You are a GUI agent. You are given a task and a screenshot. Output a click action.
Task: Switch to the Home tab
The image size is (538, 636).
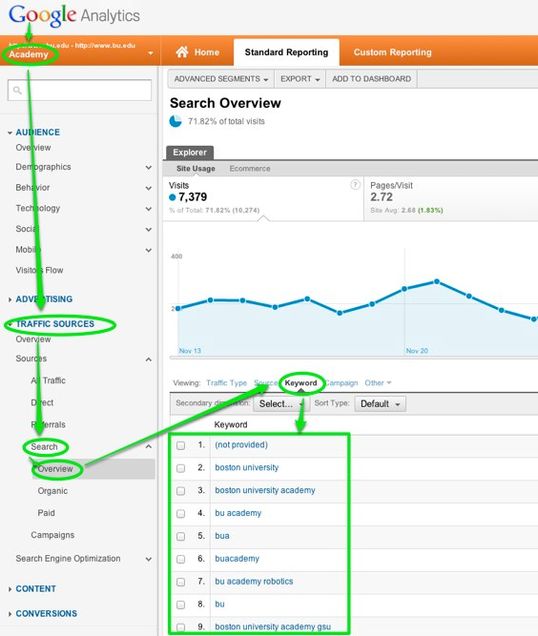pyautogui.click(x=198, y=52)
